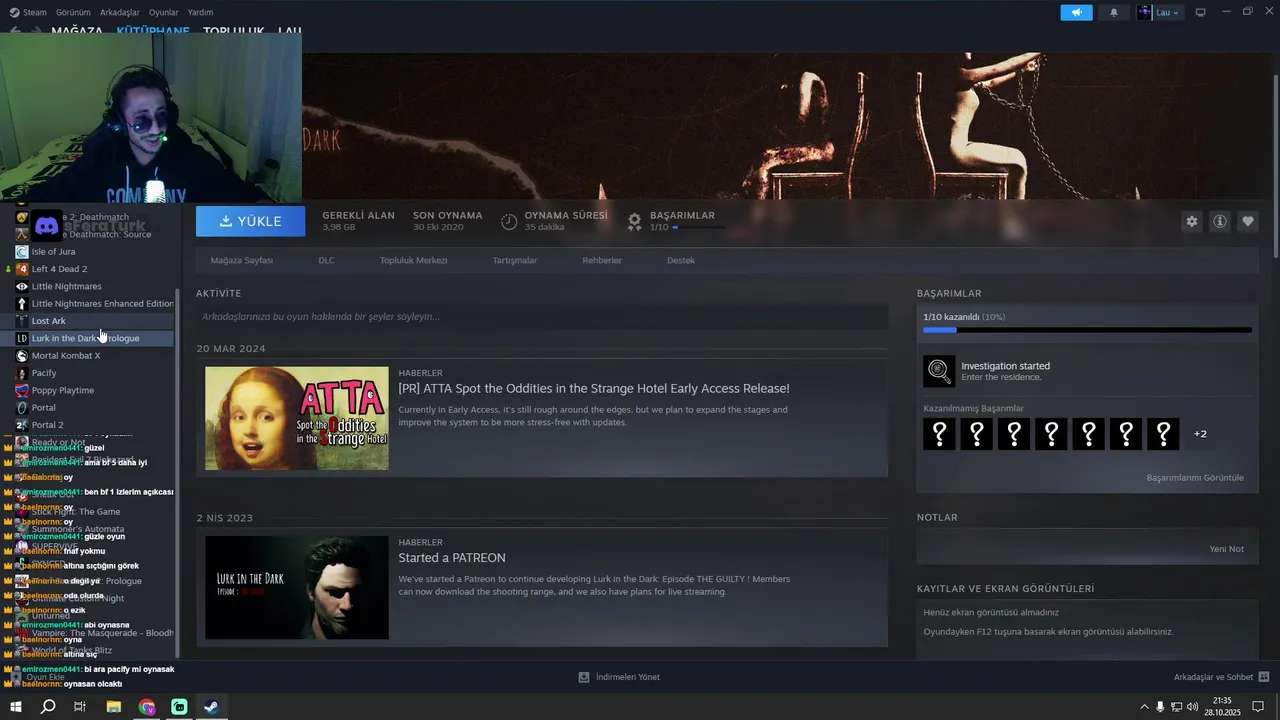The height and width of the screenshot is (720, 1280).
Task: Open the Yardım menu
Action: tap(200, 12)
